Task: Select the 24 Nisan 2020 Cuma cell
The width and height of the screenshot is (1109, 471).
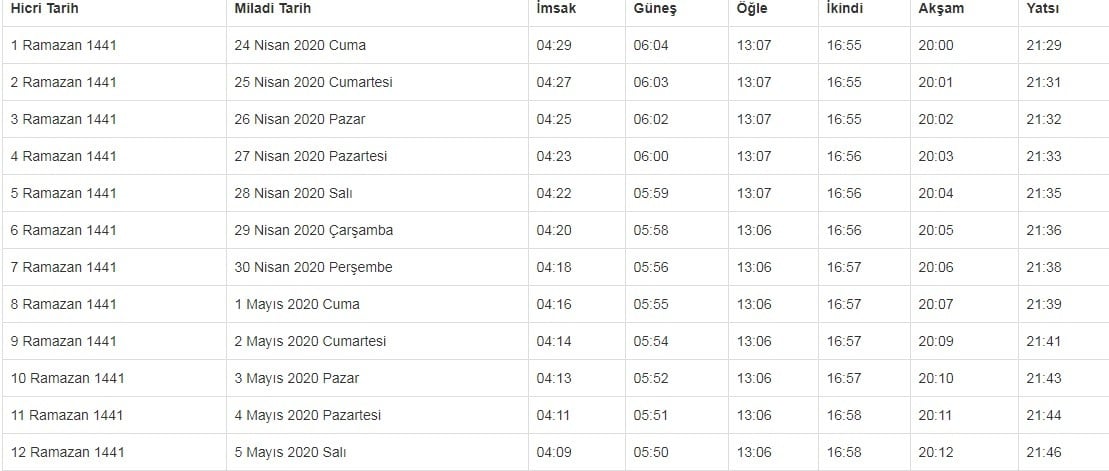Action: point(300,45)
